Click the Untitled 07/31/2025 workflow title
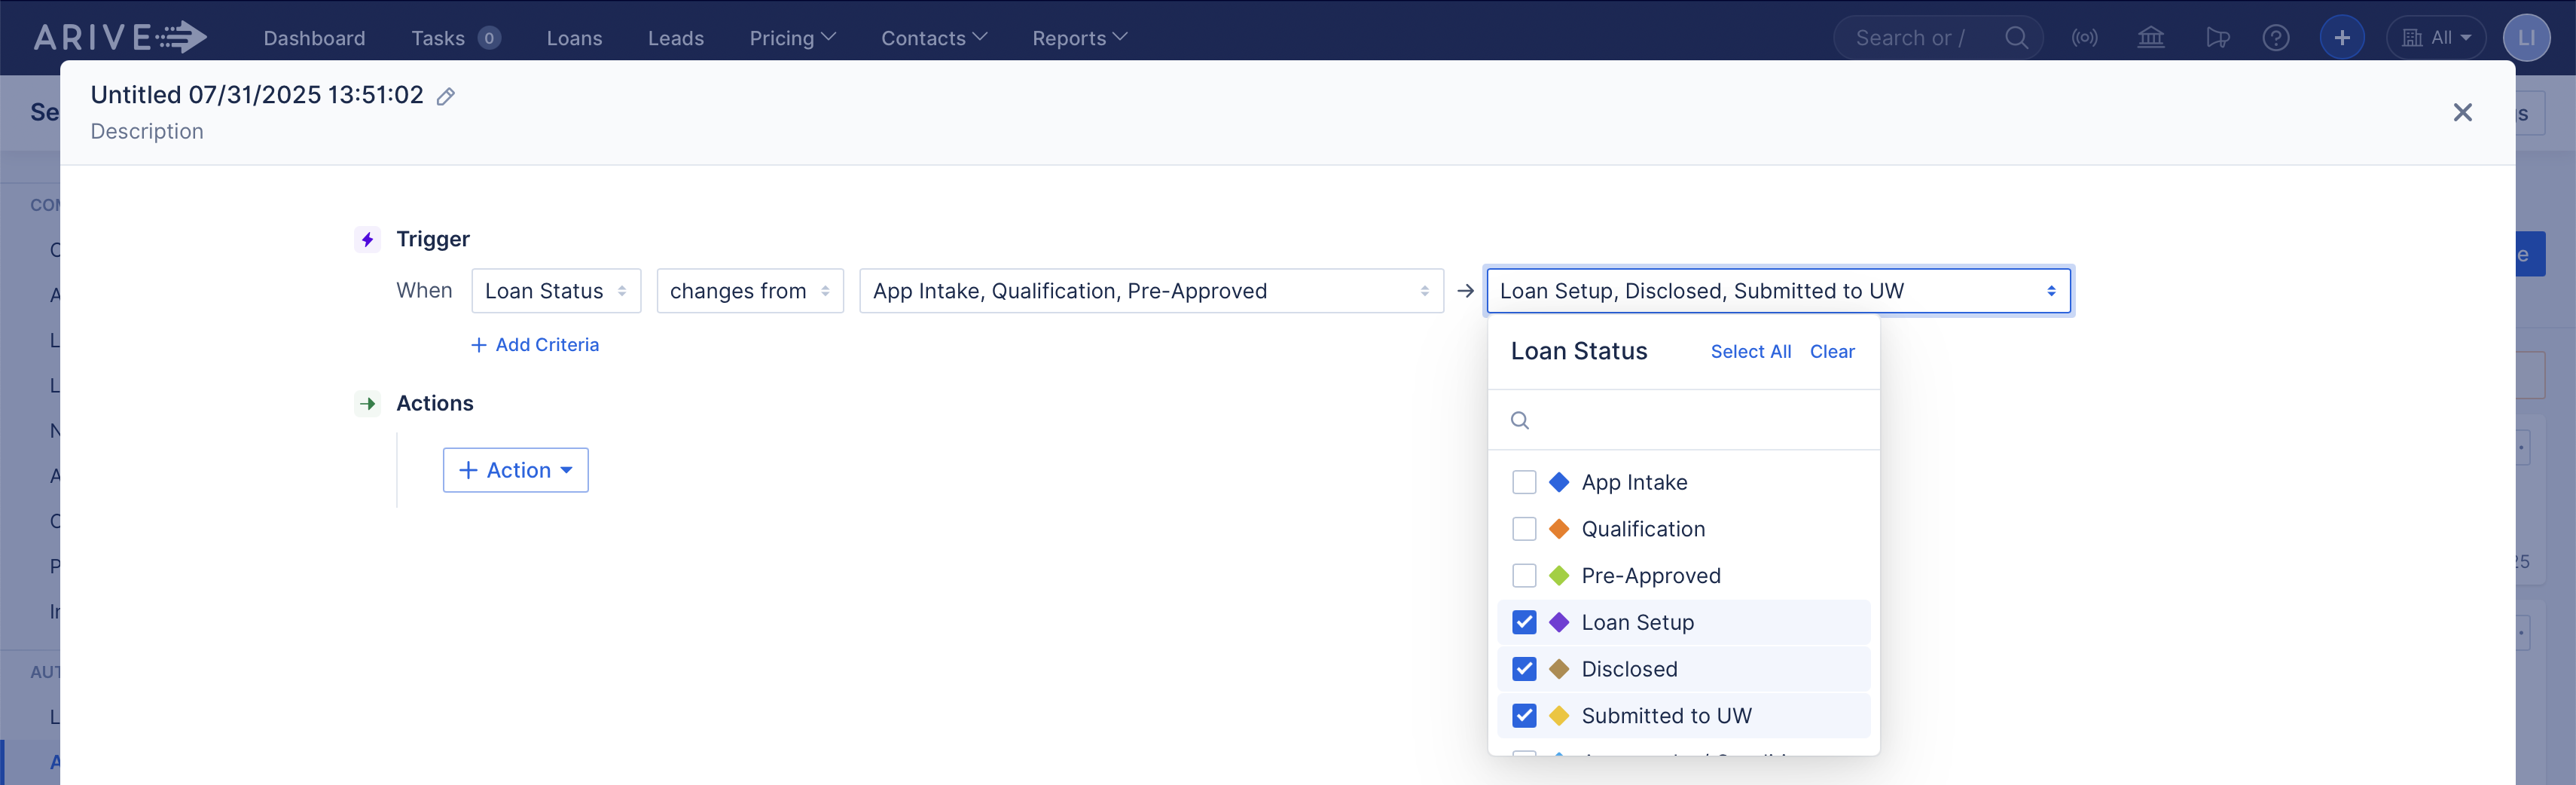Image resolution: width=2576 pixels, height=785 pixels. (257, 95)
